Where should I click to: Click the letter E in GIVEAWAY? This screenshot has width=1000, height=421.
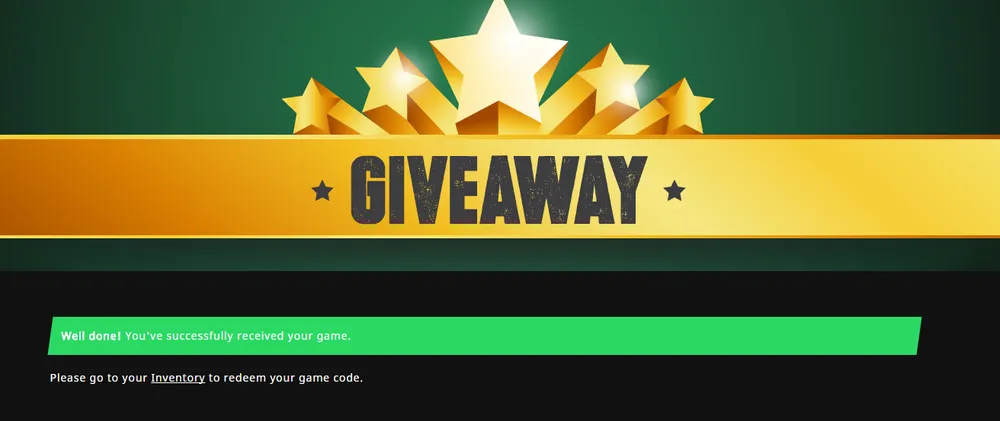(464, 189)
